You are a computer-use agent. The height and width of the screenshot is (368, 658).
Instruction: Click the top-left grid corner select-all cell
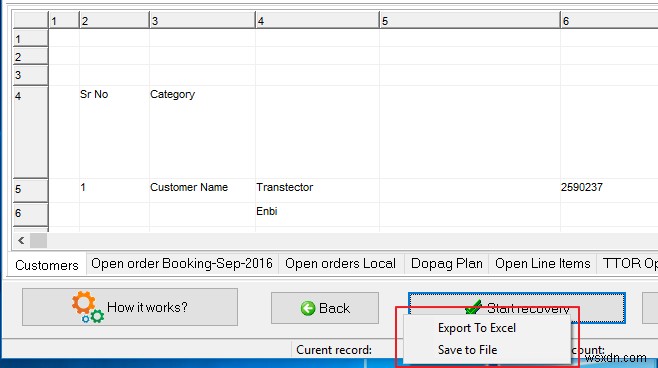(x=31, y=21)
